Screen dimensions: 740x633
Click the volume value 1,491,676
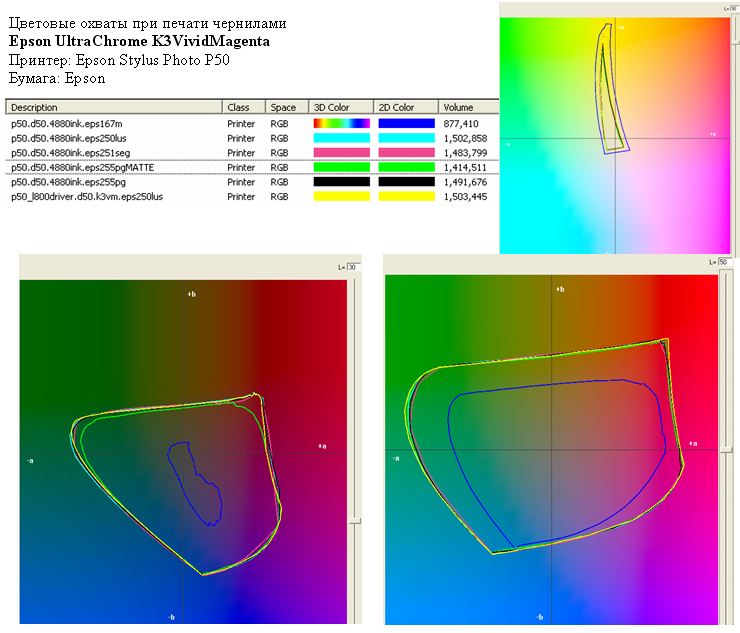tap(465, 182)
